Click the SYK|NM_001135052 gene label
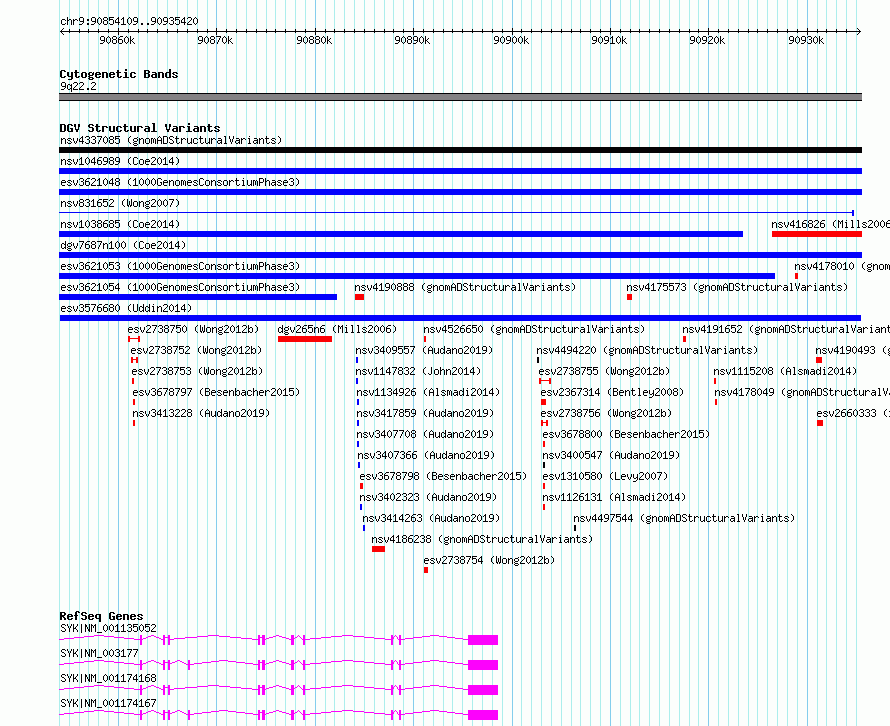 (x=108, y=628)
